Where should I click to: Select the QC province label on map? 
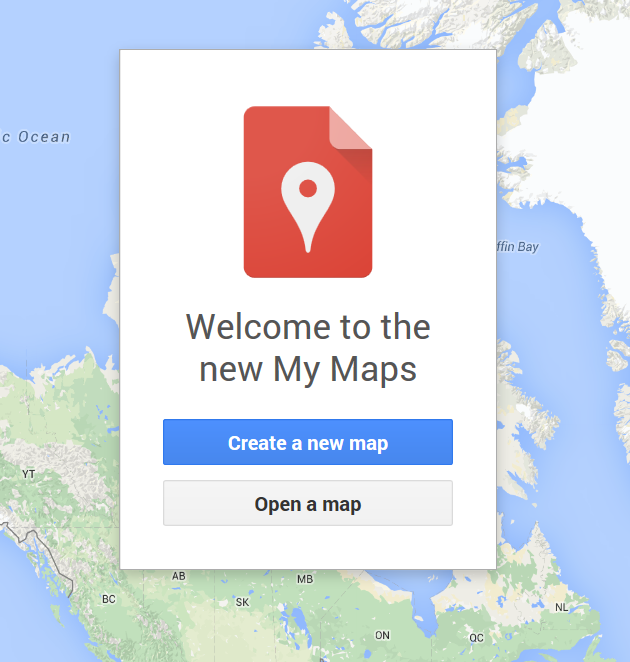pyautogui.click(x=476, y=638)
